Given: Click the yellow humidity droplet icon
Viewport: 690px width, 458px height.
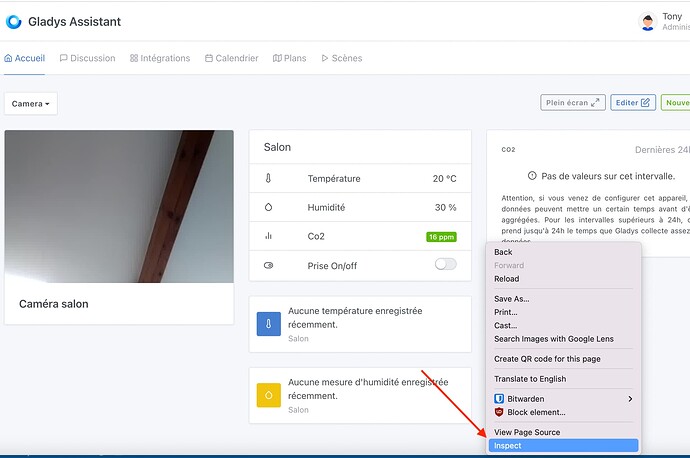Looking at the screenshot, I should 268,395.
